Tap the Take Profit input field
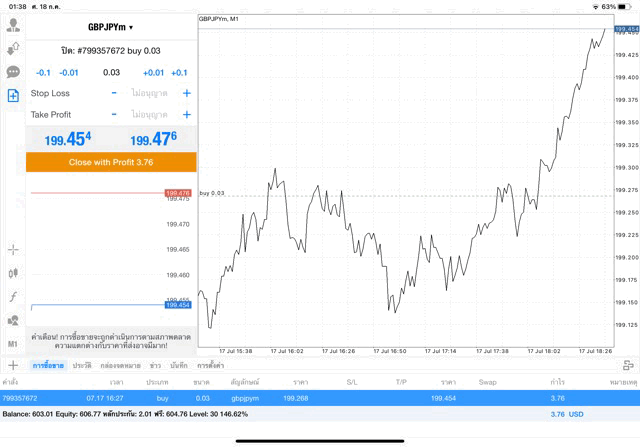This screenshot has height=447, width=640. (x=150, y=115)
